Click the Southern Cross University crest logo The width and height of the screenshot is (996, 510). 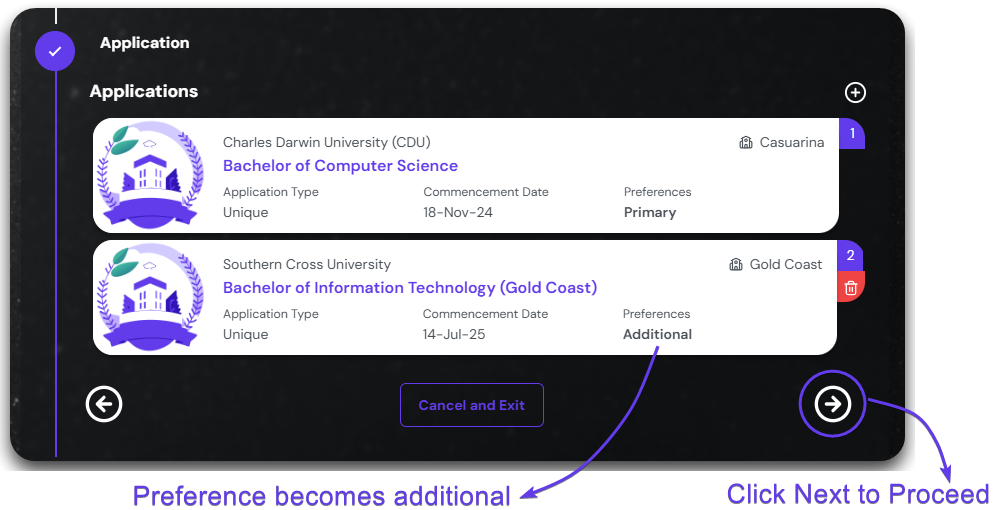click(x=148, y=298)
